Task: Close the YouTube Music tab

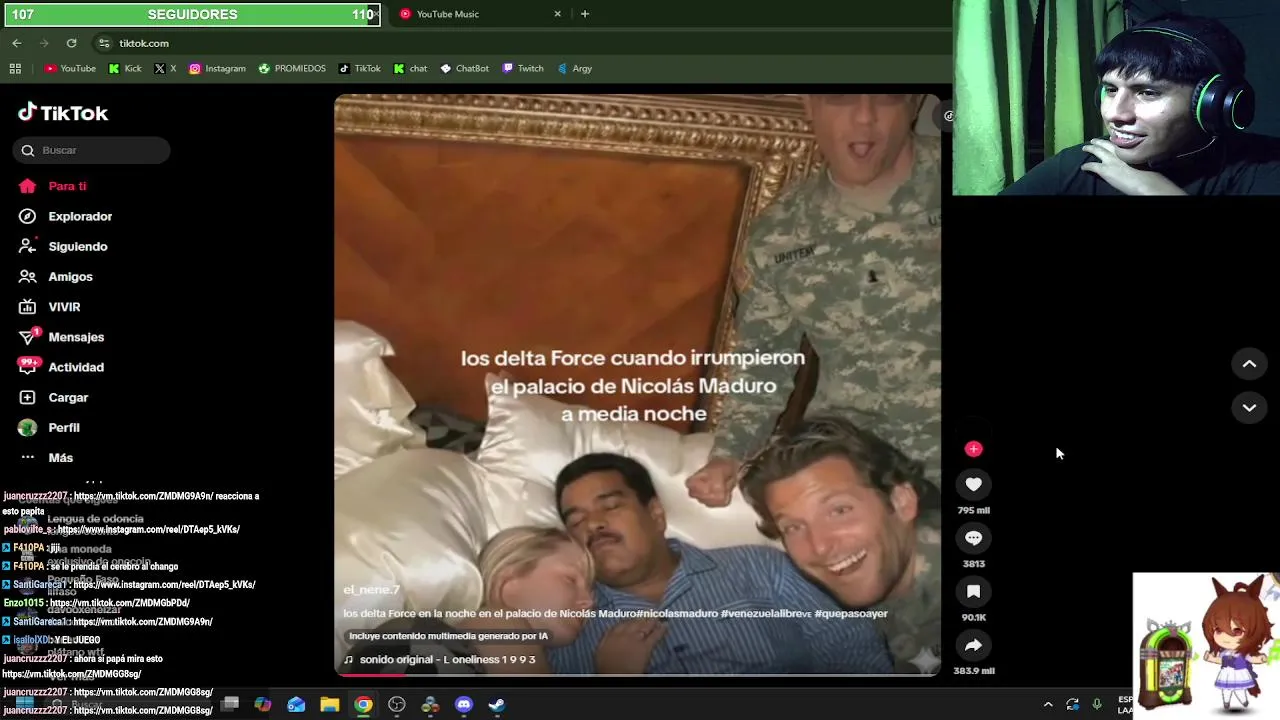Action: (x=557, y=14)
